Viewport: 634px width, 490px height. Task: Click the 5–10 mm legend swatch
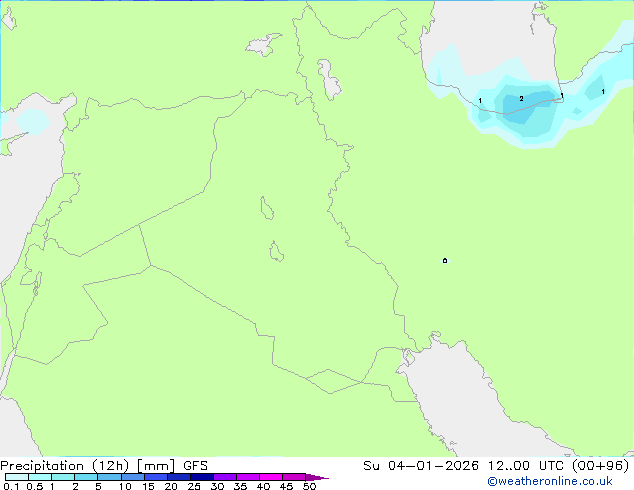pos(109,477)
